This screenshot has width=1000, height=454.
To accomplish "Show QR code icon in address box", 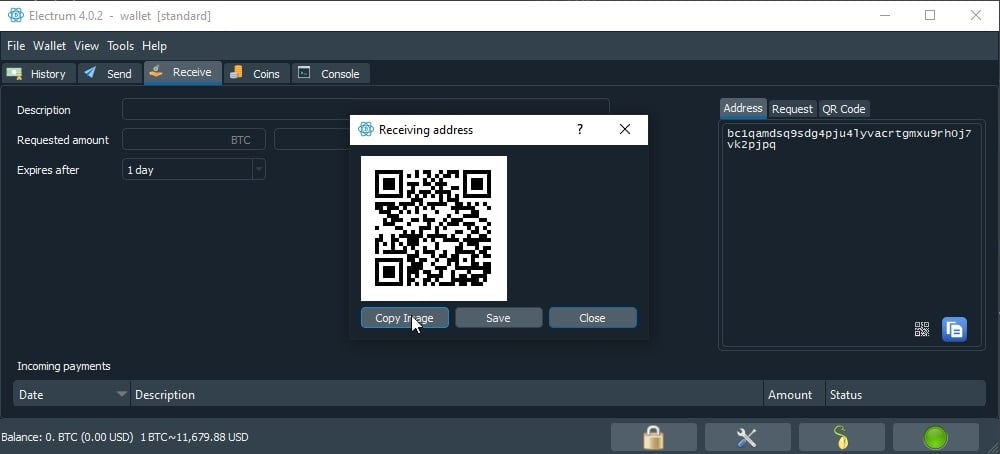I will tap(922, 329).
